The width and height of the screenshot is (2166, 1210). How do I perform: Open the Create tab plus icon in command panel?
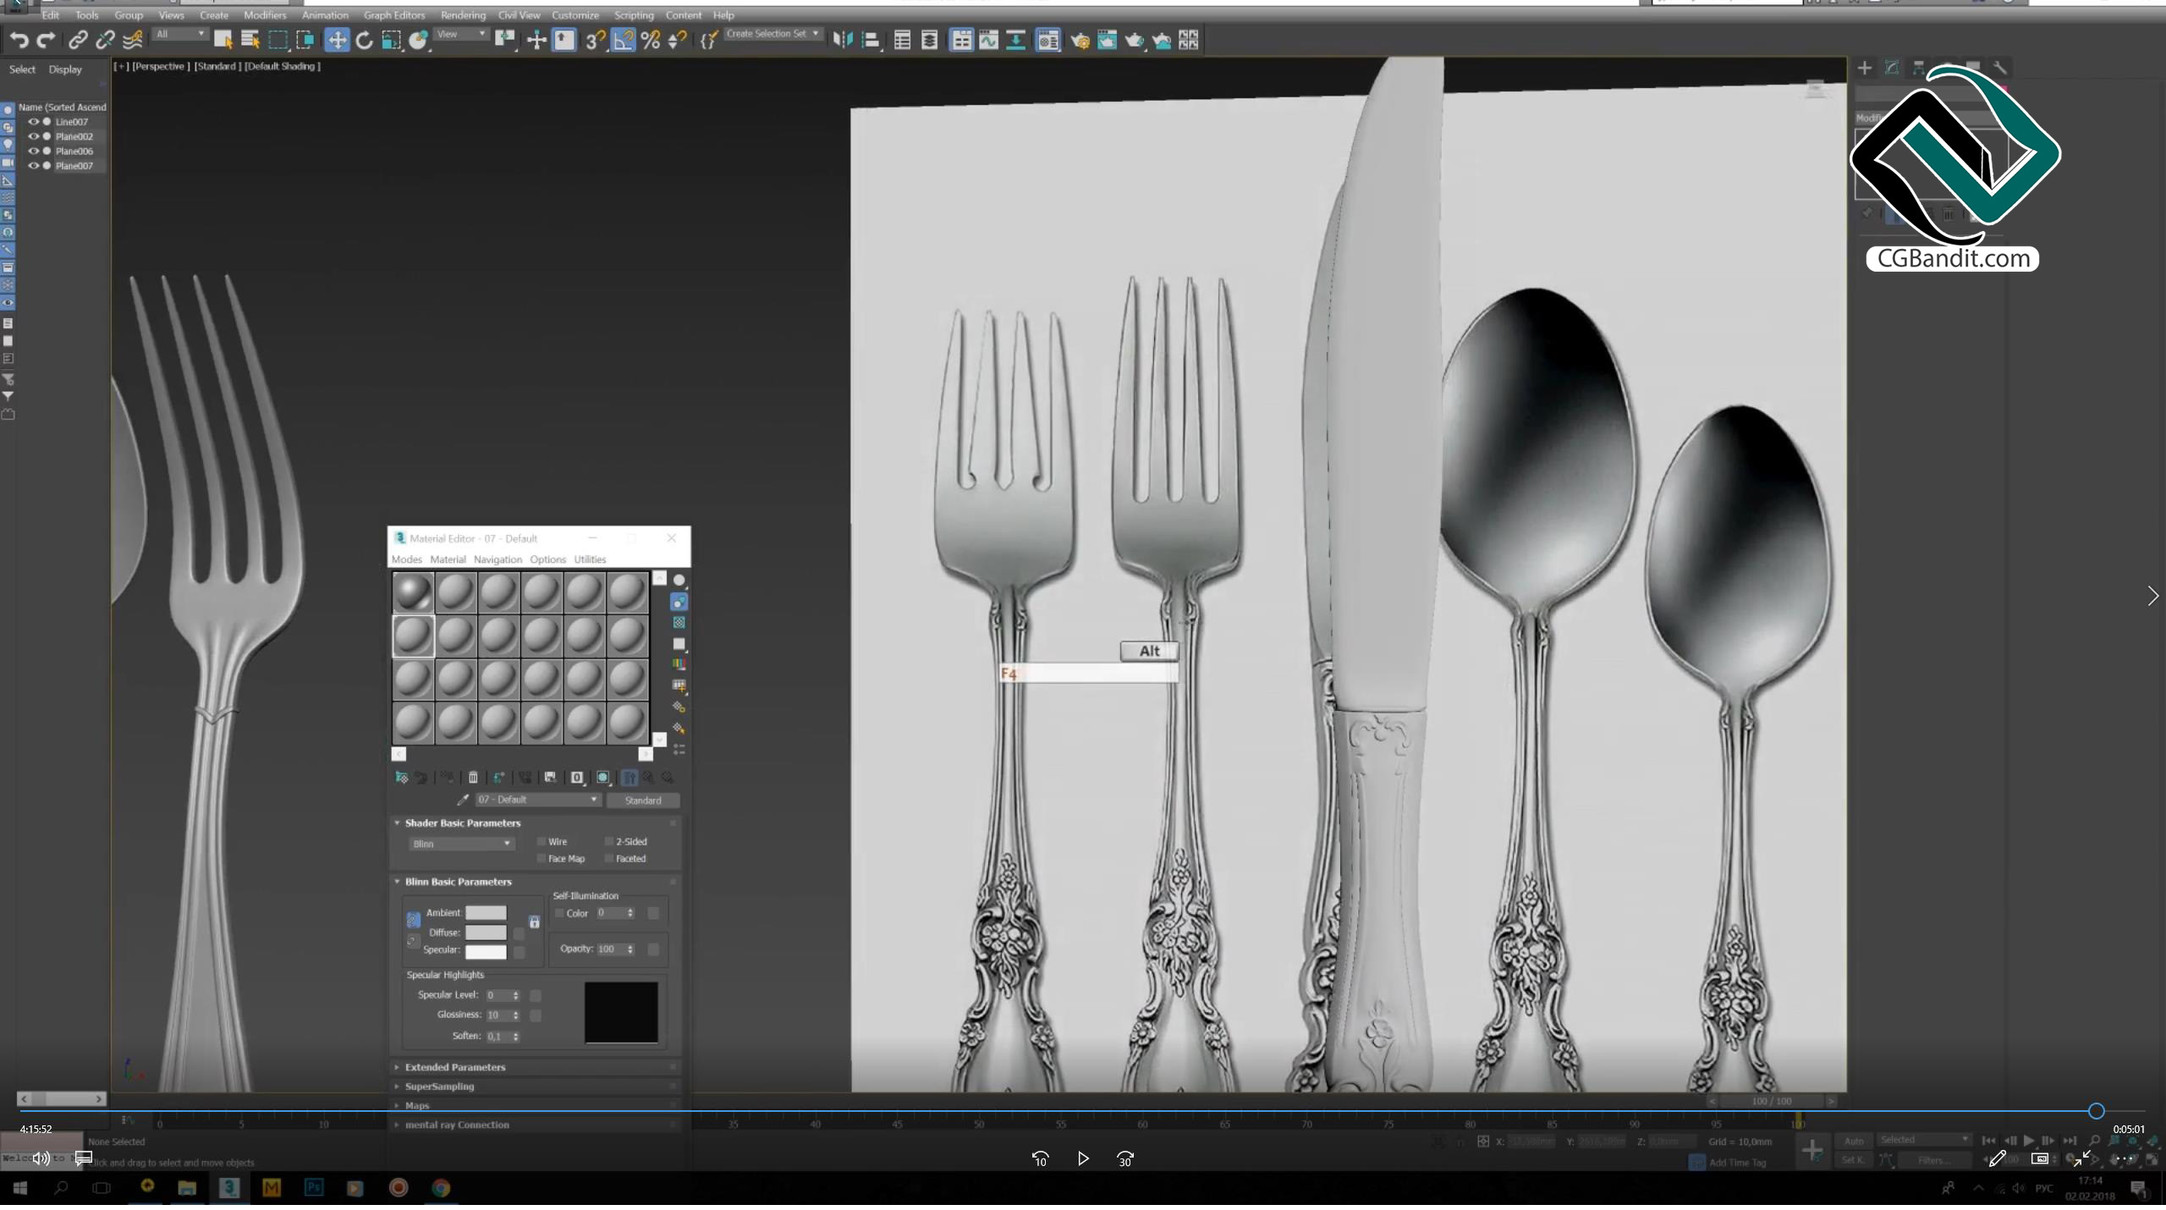(1864, 68)
